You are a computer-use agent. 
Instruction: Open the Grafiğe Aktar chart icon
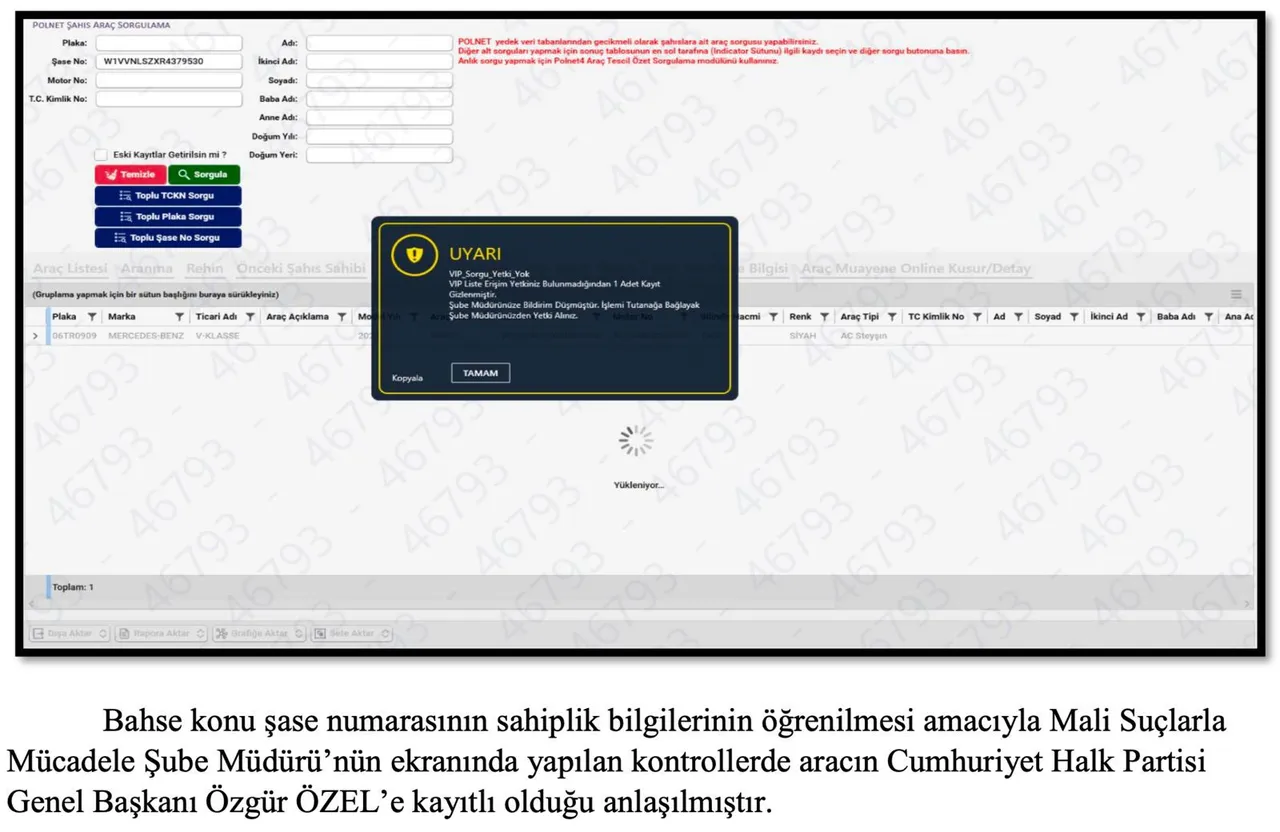pyautogui.click(x=222, y=633)
